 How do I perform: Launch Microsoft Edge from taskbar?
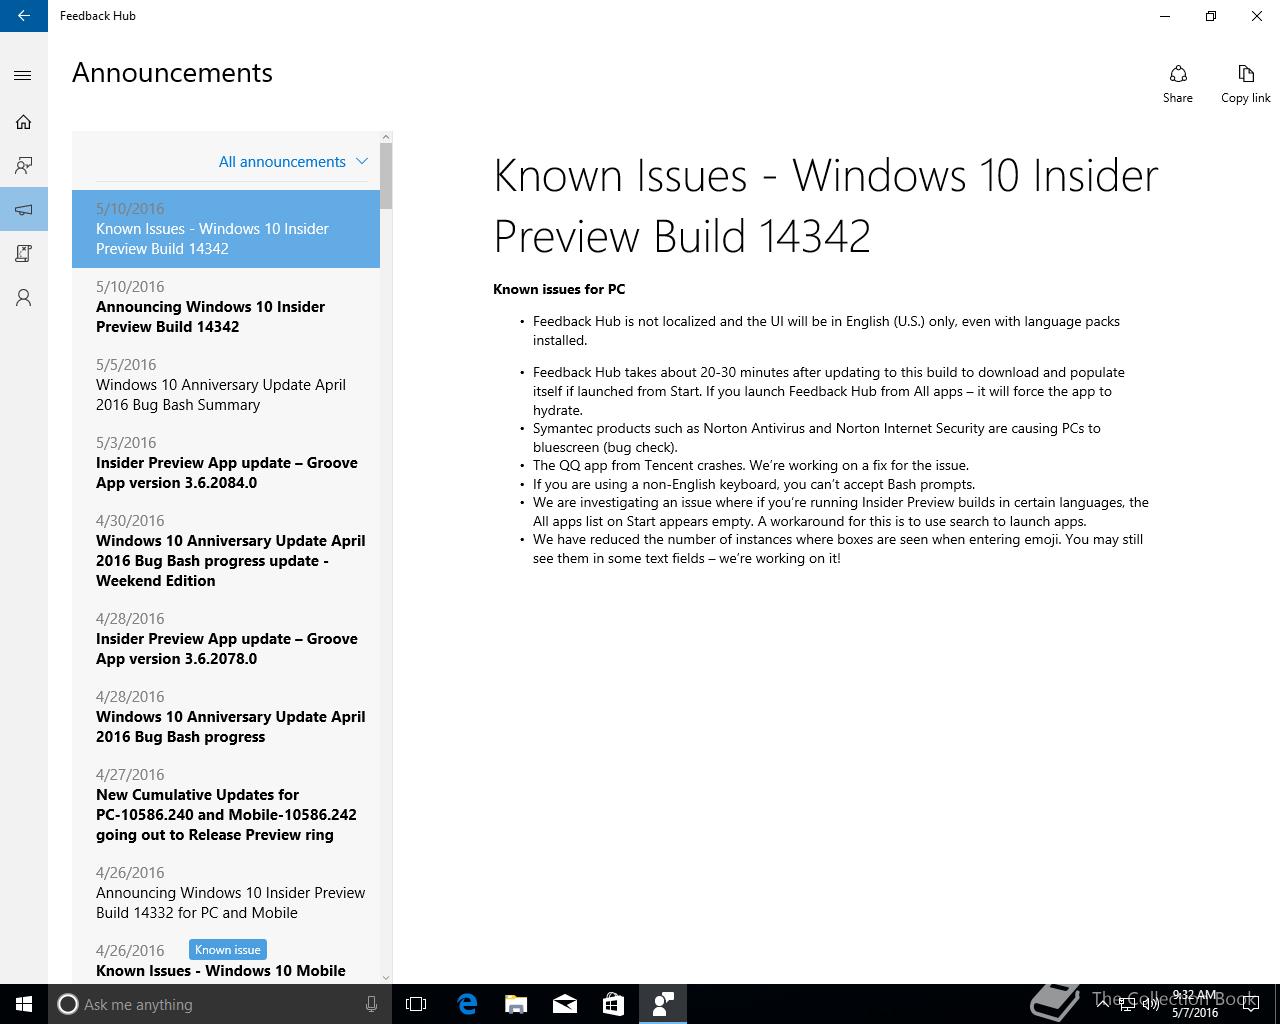(x=467, y=1004)
